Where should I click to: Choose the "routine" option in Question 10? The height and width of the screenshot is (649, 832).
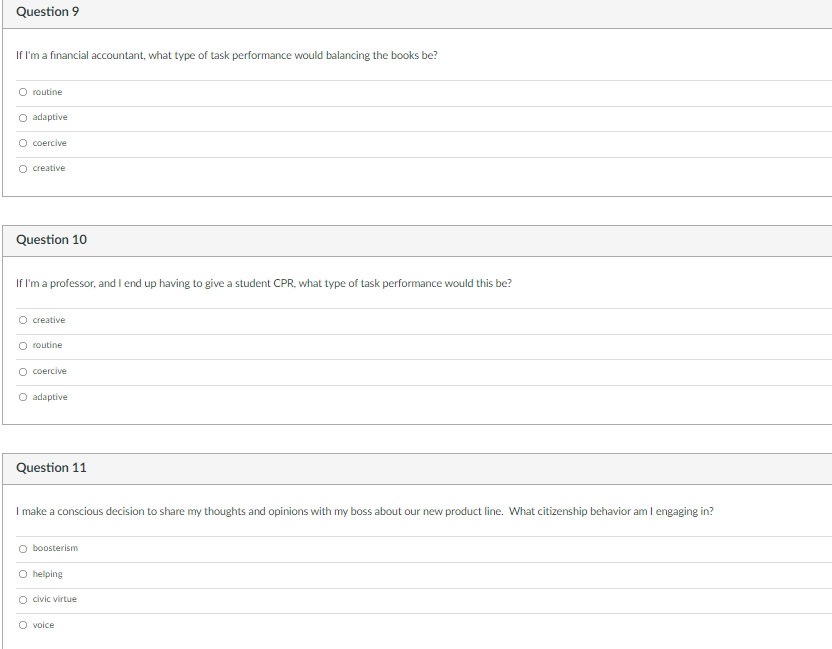[x=22, y=345]
